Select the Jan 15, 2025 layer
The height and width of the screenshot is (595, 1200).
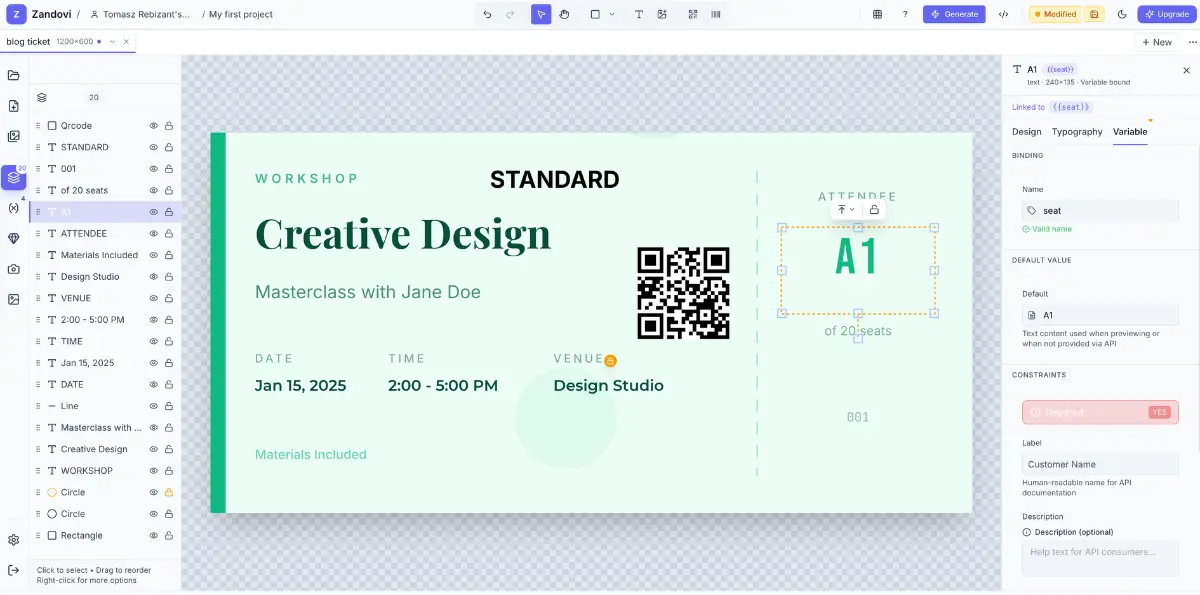tap(105, 363)
